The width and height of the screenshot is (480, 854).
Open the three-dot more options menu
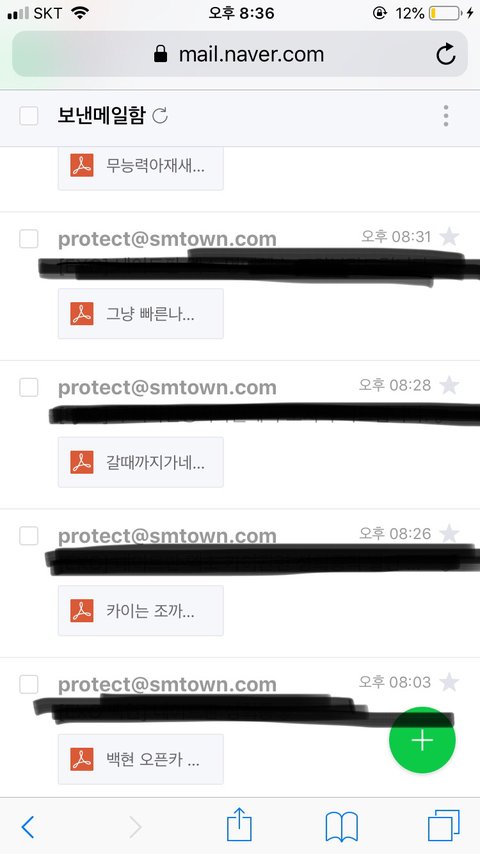[446, 116]
